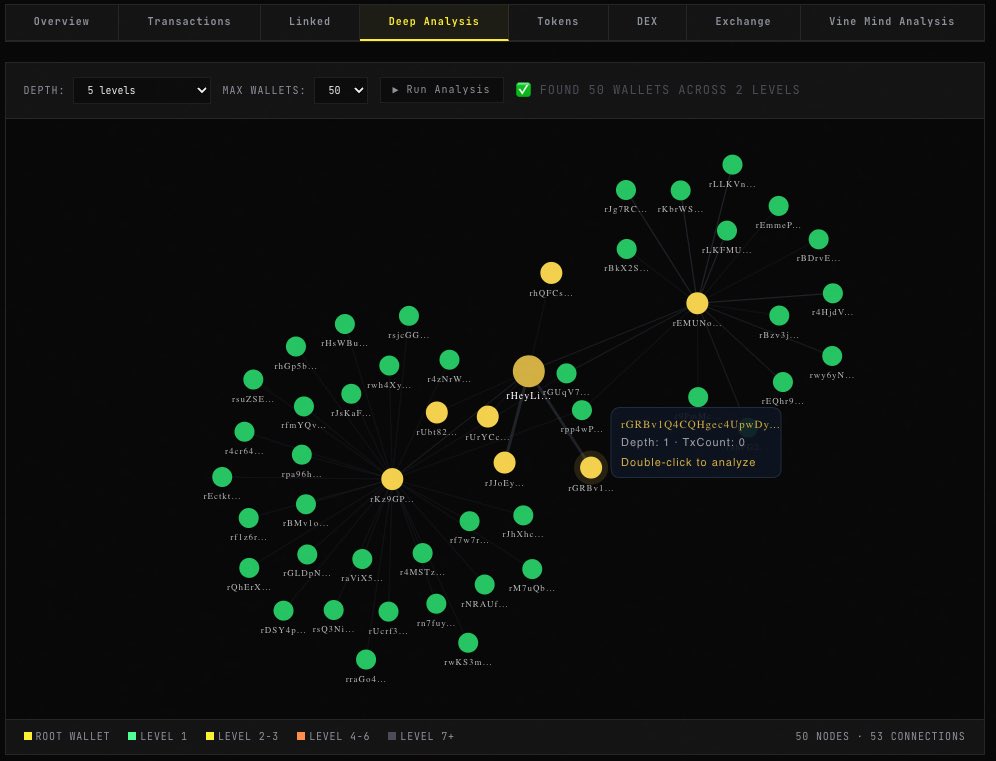Image resolution: width=996 pixels, height=761 pixels.
Task: Click 'FOUND 50 WALLETS ACROSS 2 LEVELS' text
Action: [x=670, y=90]
